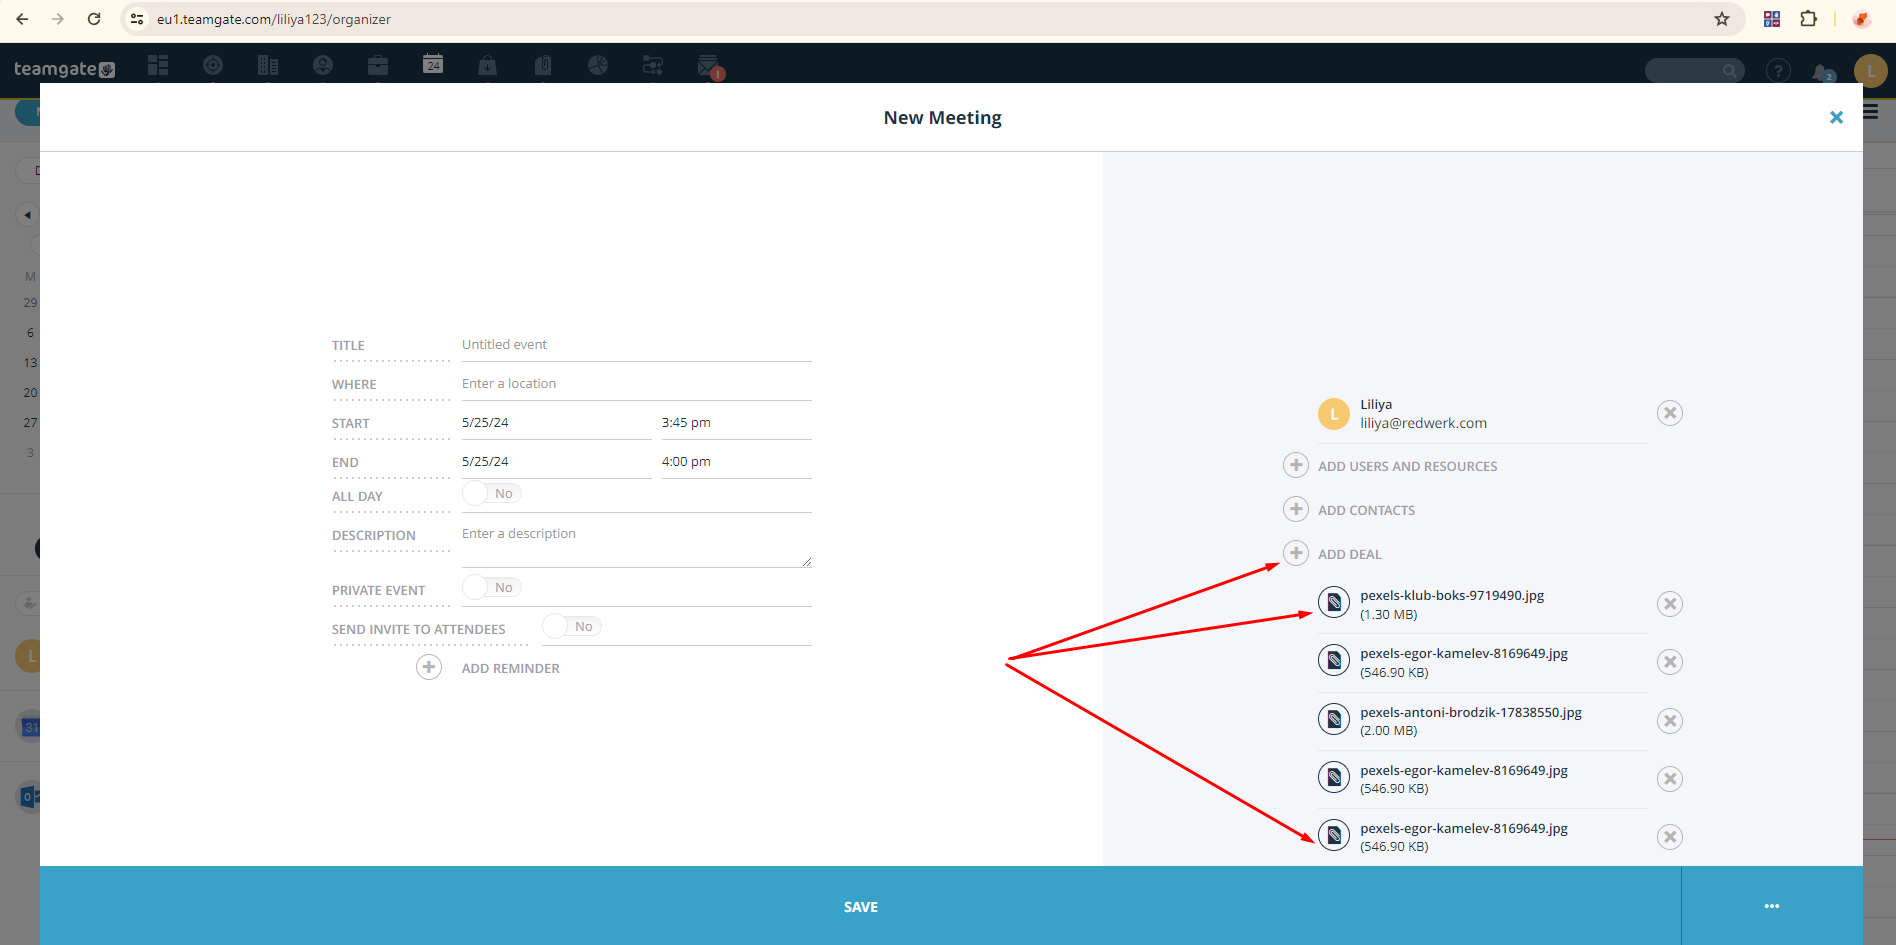The height and width of the screenshot is (945, 1896).
Task: Remove attendee Liliya from meeting
Action: [1669, 413]
